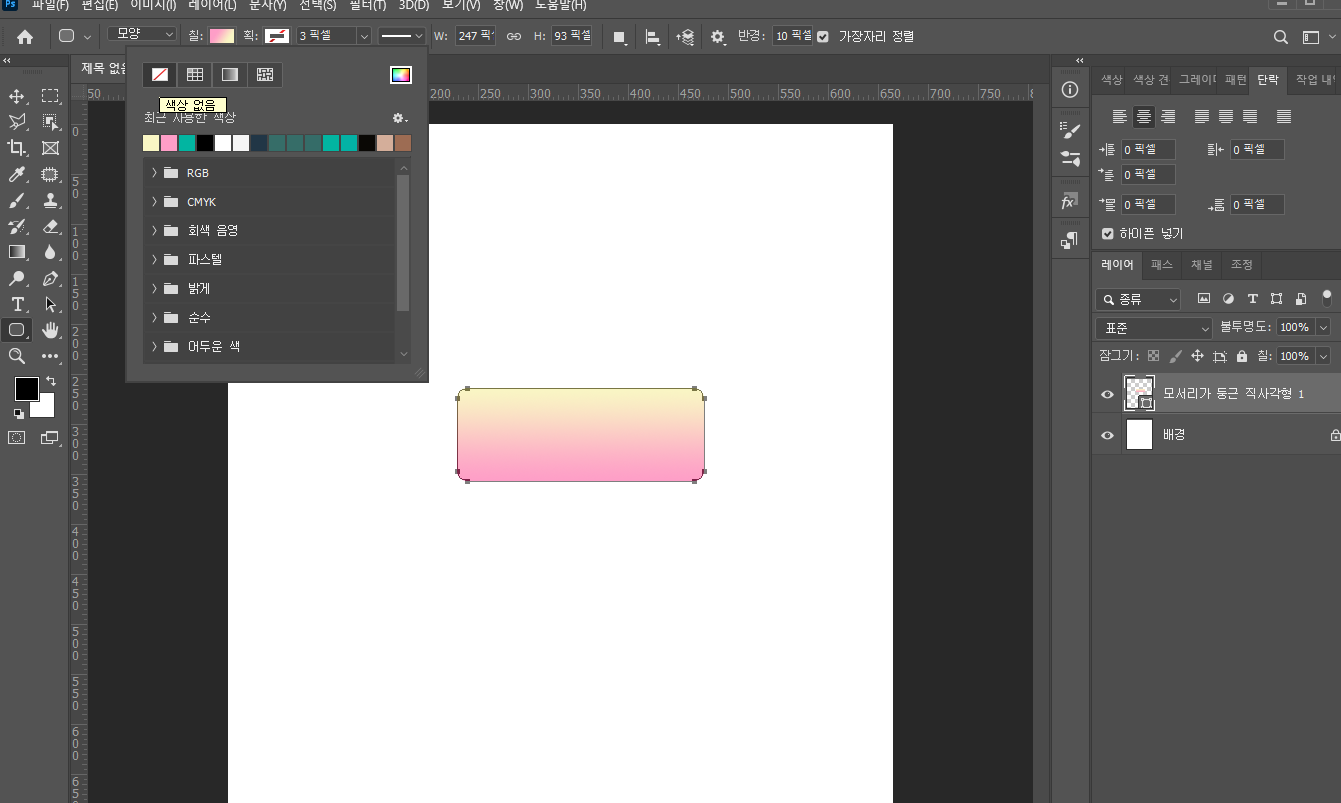Select the Frame tool
The height and width of the screenshot is (803, 1341).
50,148
